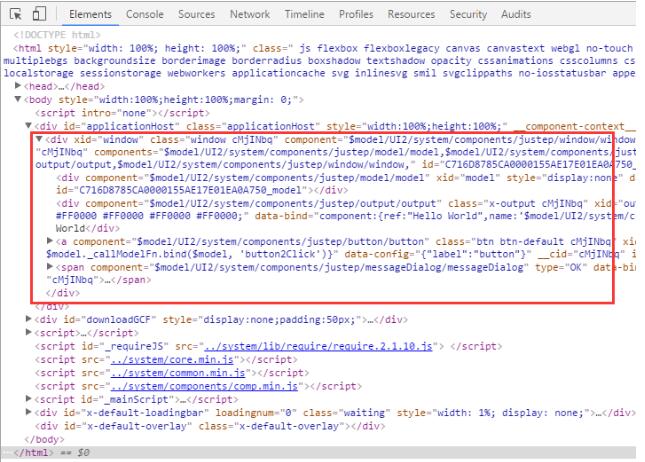Select the closing /body tag row
The image size is (645, 462).
click(44, 439)
